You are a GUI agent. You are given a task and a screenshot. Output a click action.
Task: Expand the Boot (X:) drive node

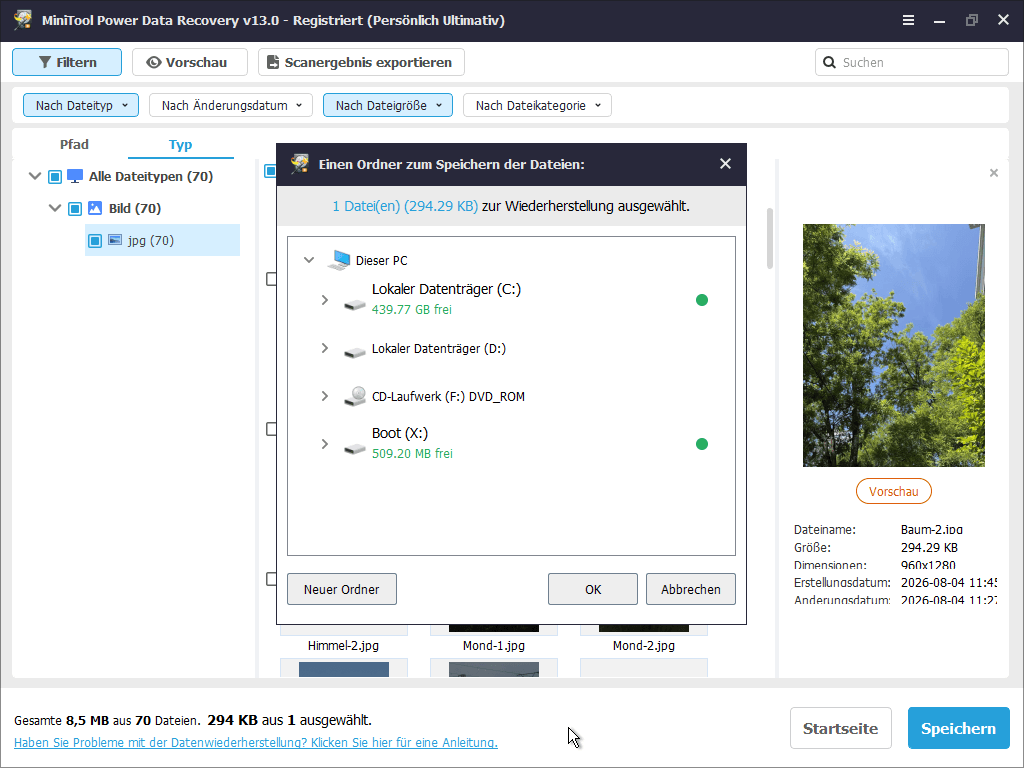coord(325,444)
